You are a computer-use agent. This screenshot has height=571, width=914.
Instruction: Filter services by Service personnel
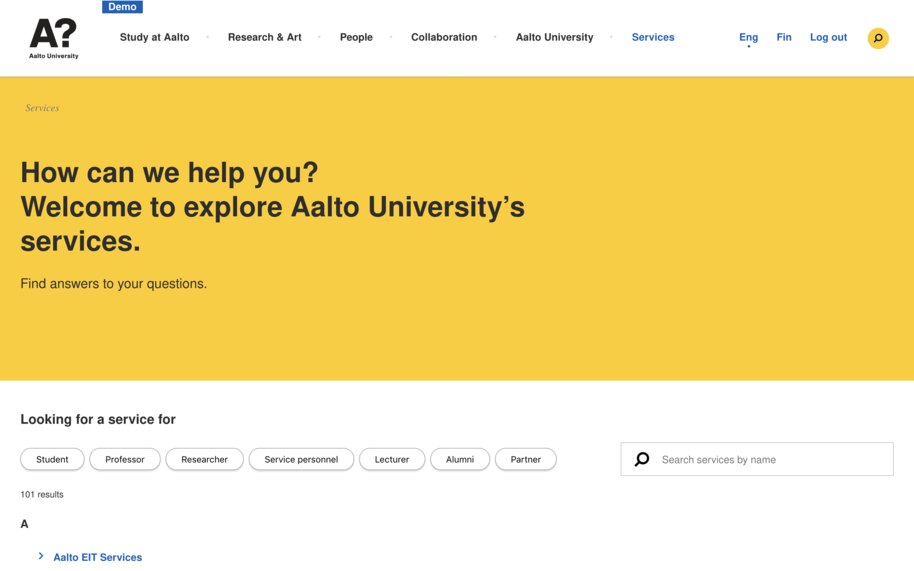[x=301, y=459]
